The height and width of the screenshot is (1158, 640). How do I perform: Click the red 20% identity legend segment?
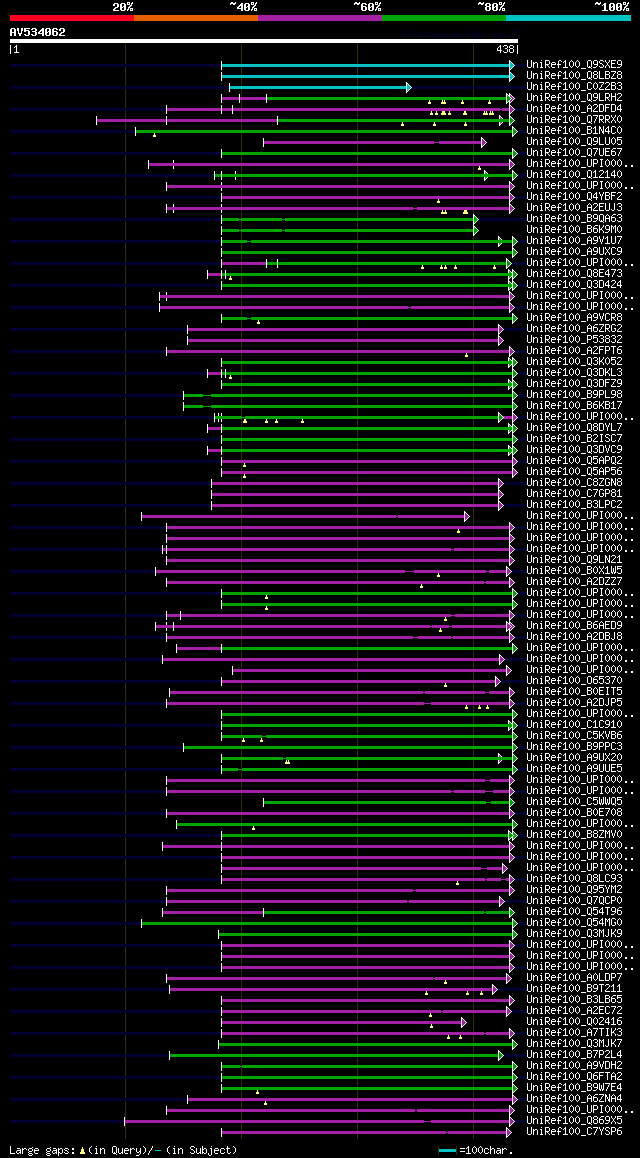[x=72, y=17]
